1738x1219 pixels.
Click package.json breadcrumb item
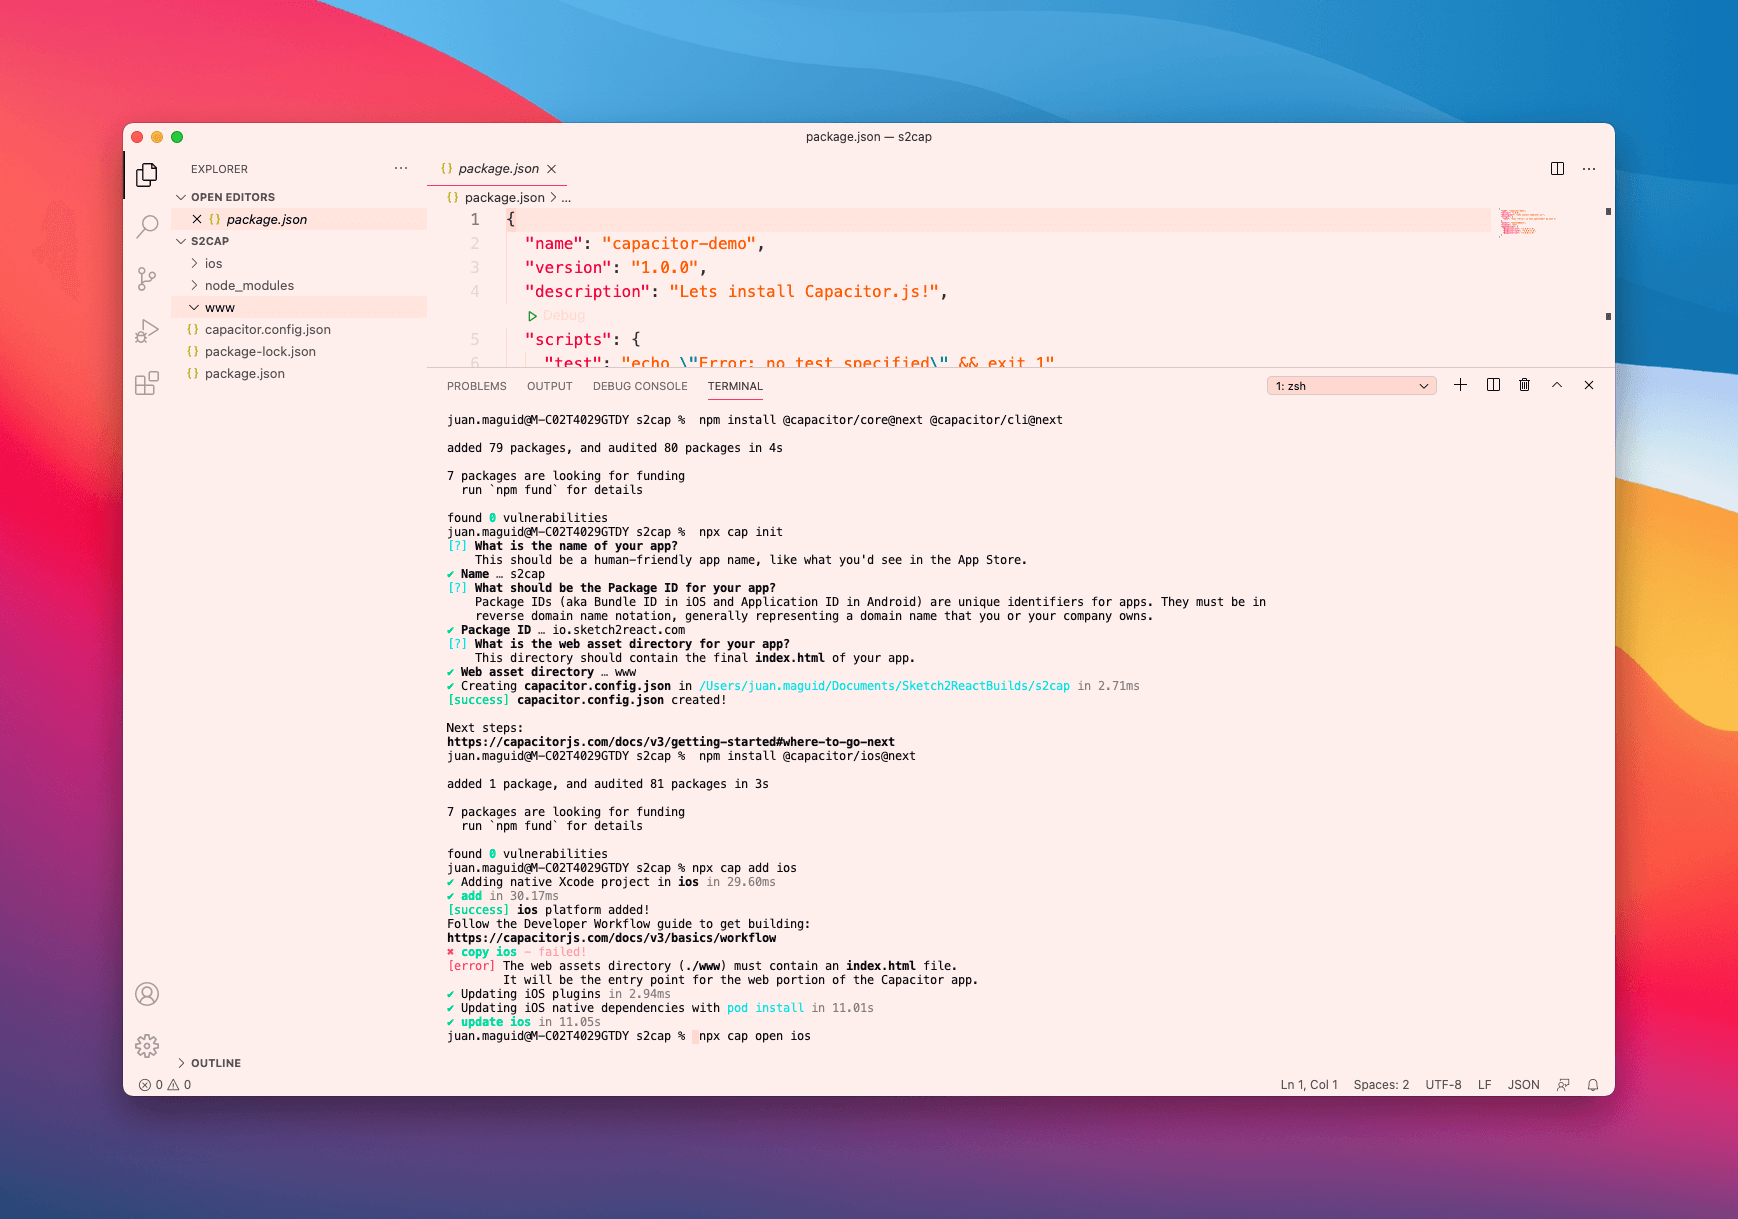[x=504, y=198]
